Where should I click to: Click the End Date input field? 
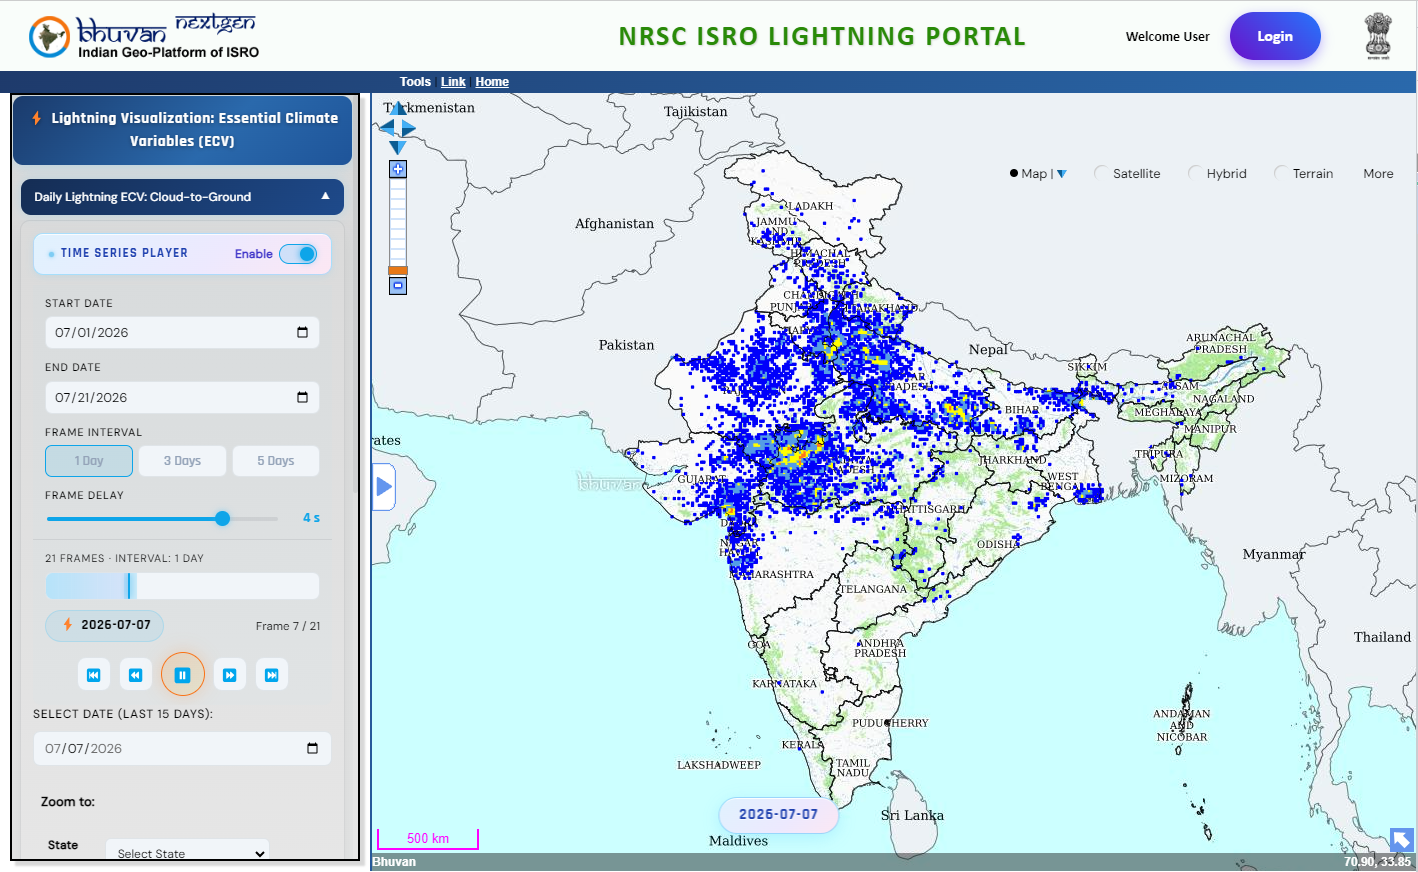point(182,398)
